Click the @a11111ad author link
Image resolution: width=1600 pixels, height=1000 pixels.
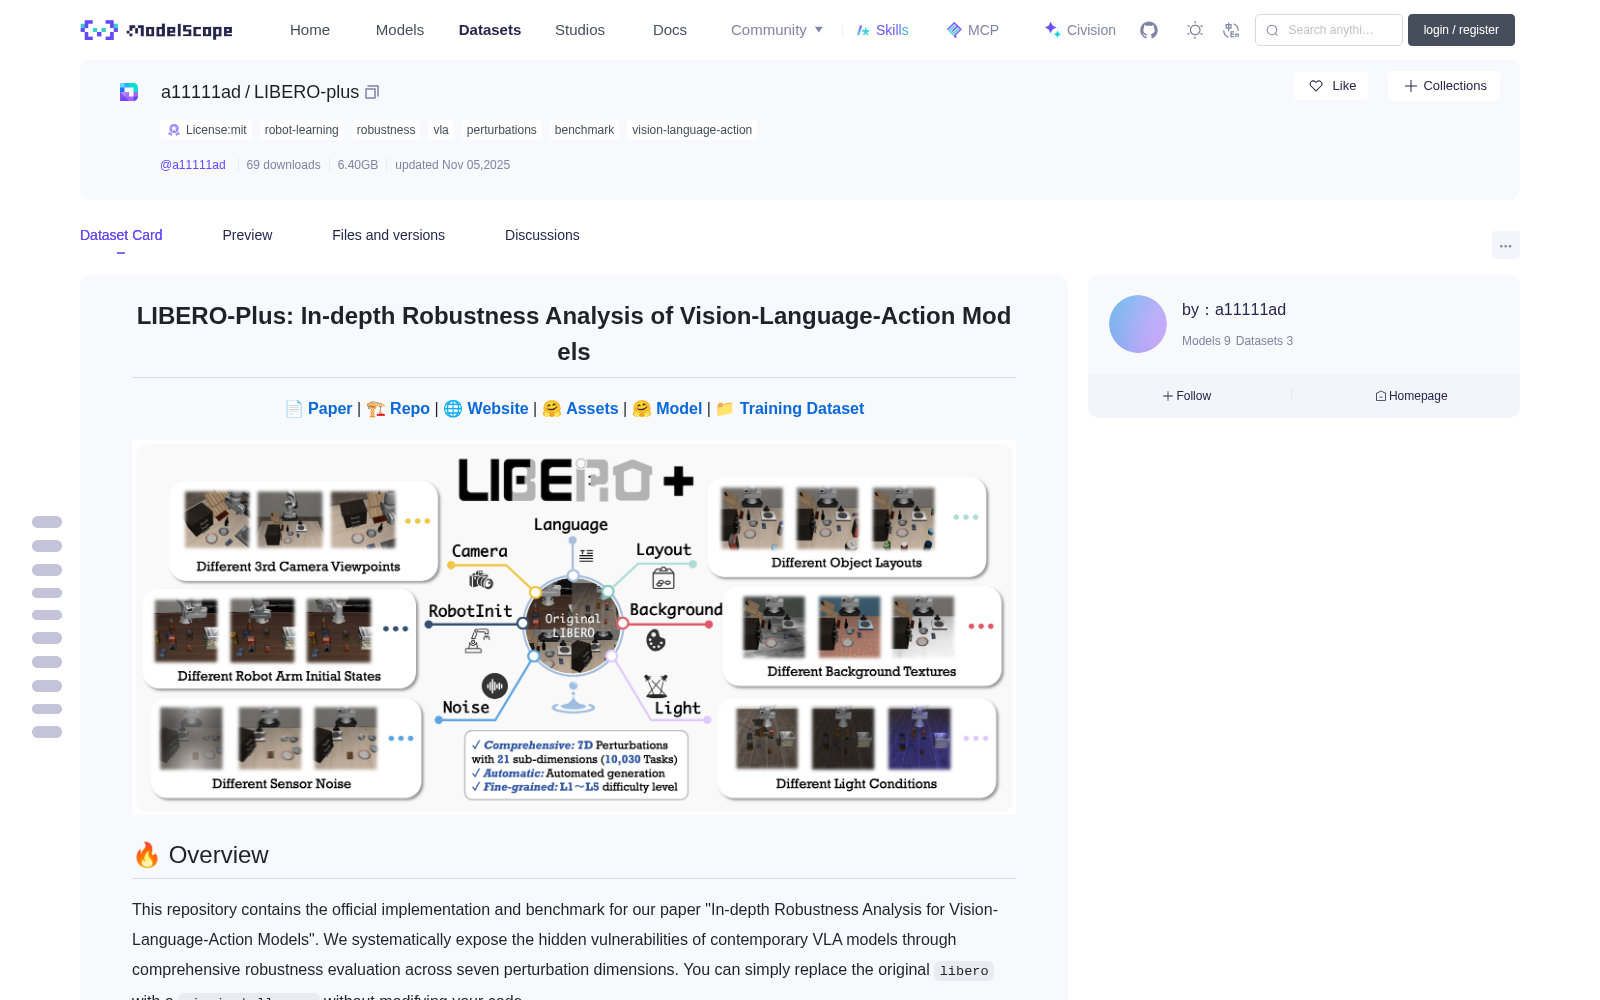pyautogui.click(x=193, y=165)
